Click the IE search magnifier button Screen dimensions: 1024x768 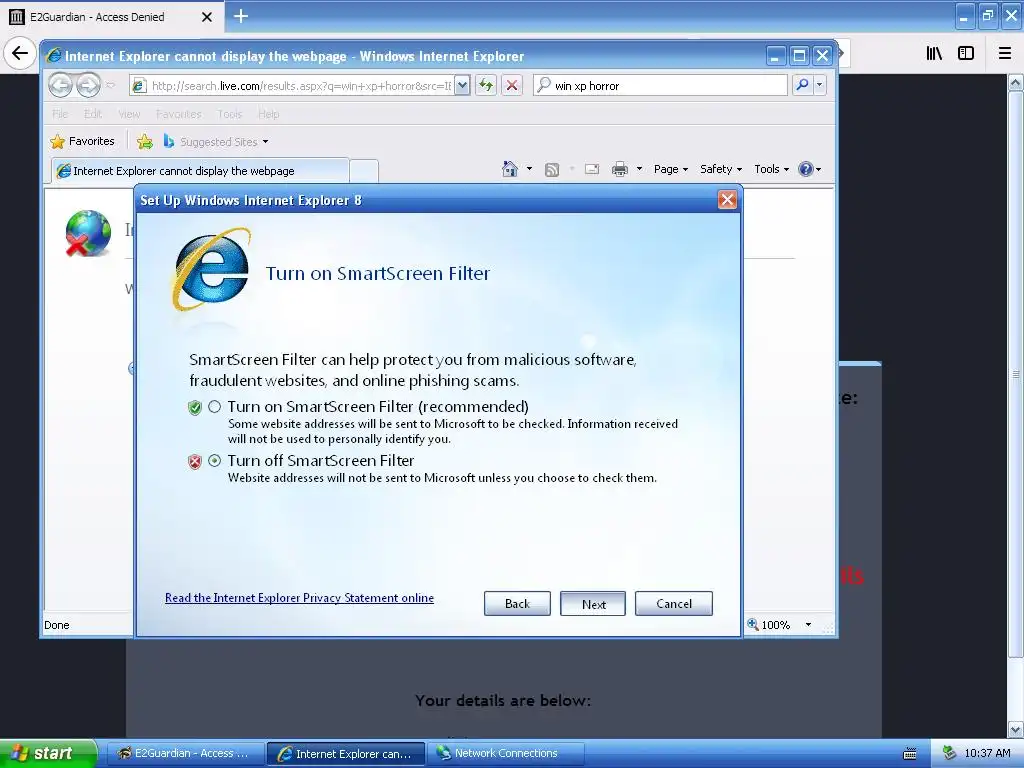coord(803,85)
